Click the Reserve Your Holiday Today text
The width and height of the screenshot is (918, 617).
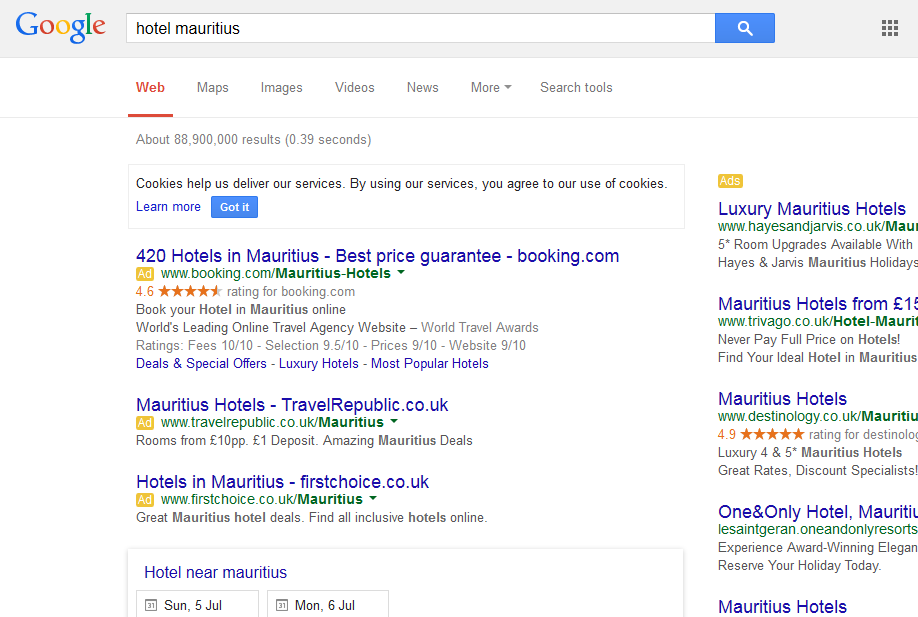pyautogui.click(x=799, y=565)
